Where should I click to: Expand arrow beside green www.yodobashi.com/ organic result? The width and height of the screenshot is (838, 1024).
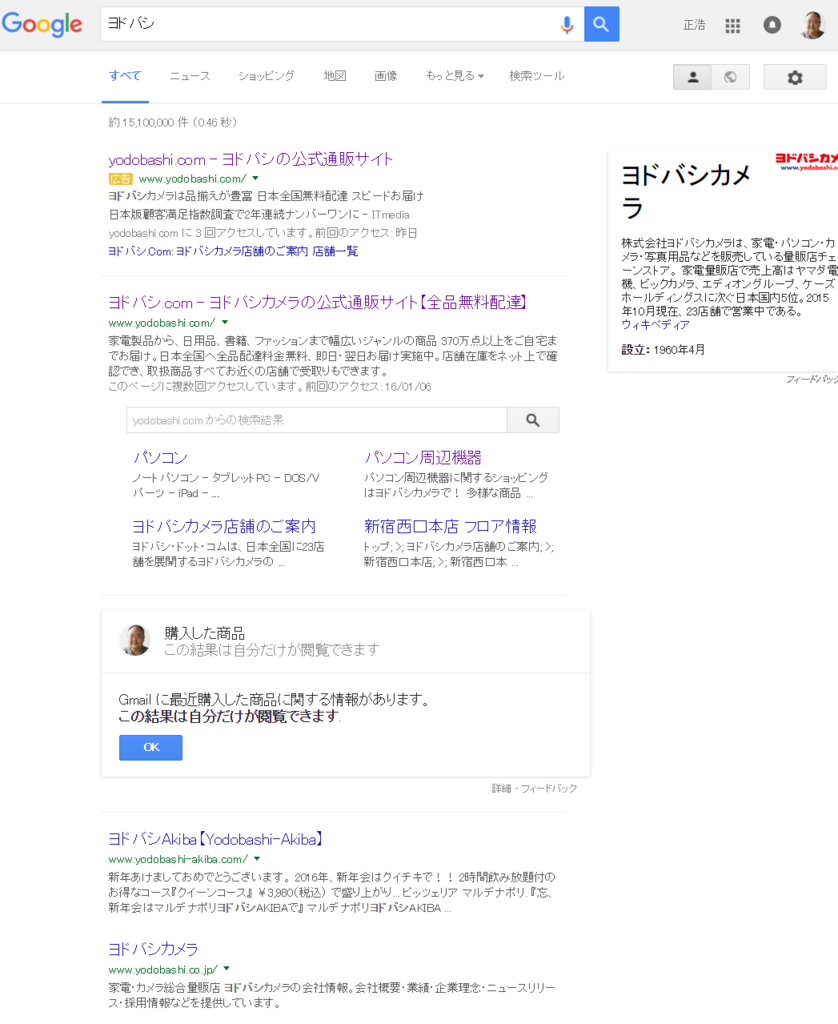tap(225, 322)
